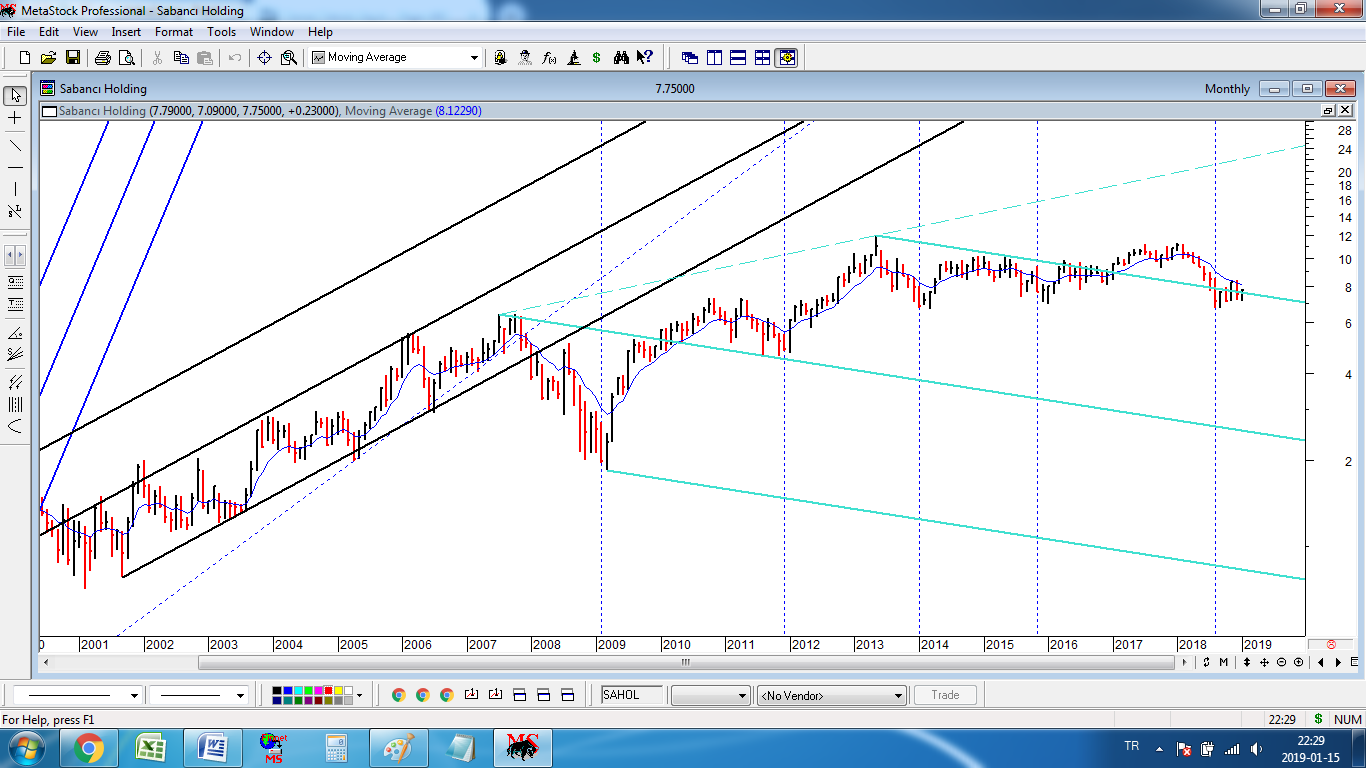Open the File menu

click(16, 32)
